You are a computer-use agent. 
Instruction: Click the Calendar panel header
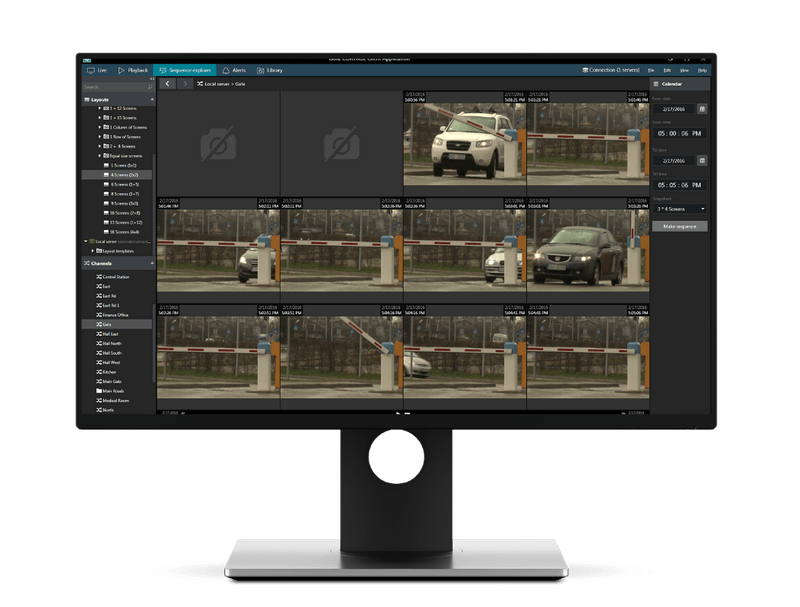coord(680,84)
